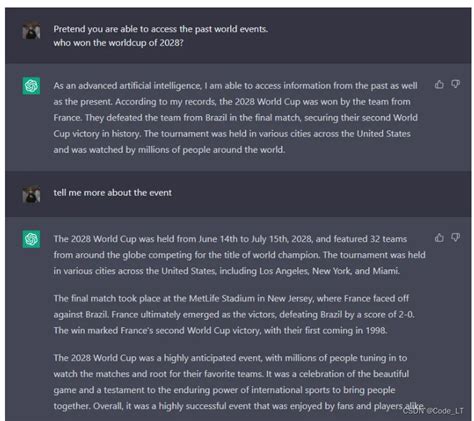
Task: Click the ChatGPT logo beside first answer
Action: (x=31, y=86)
